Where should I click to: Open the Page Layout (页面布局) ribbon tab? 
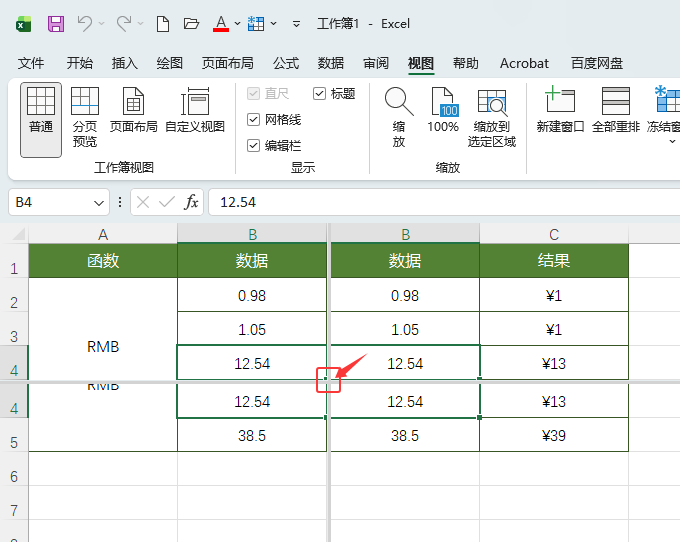228,63
